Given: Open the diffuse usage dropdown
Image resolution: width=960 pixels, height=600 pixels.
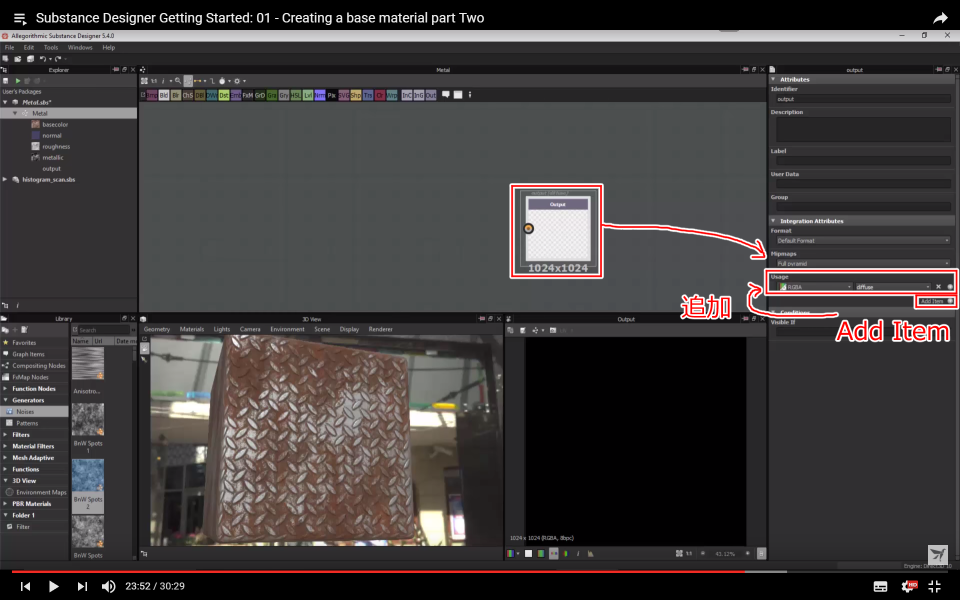Looking at the screenshot, I should click(893, 287).
